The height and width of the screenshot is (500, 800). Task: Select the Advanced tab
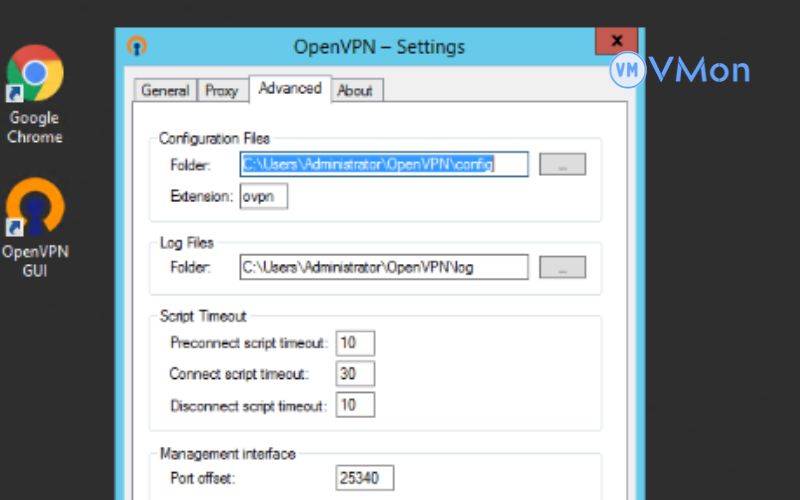pyautogui.click(x=289, y=88)
